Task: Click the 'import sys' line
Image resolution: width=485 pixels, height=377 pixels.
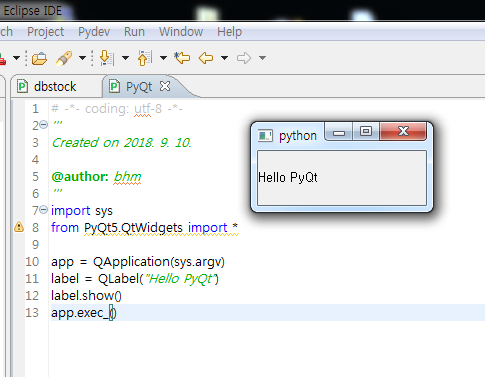Action: 82,211
